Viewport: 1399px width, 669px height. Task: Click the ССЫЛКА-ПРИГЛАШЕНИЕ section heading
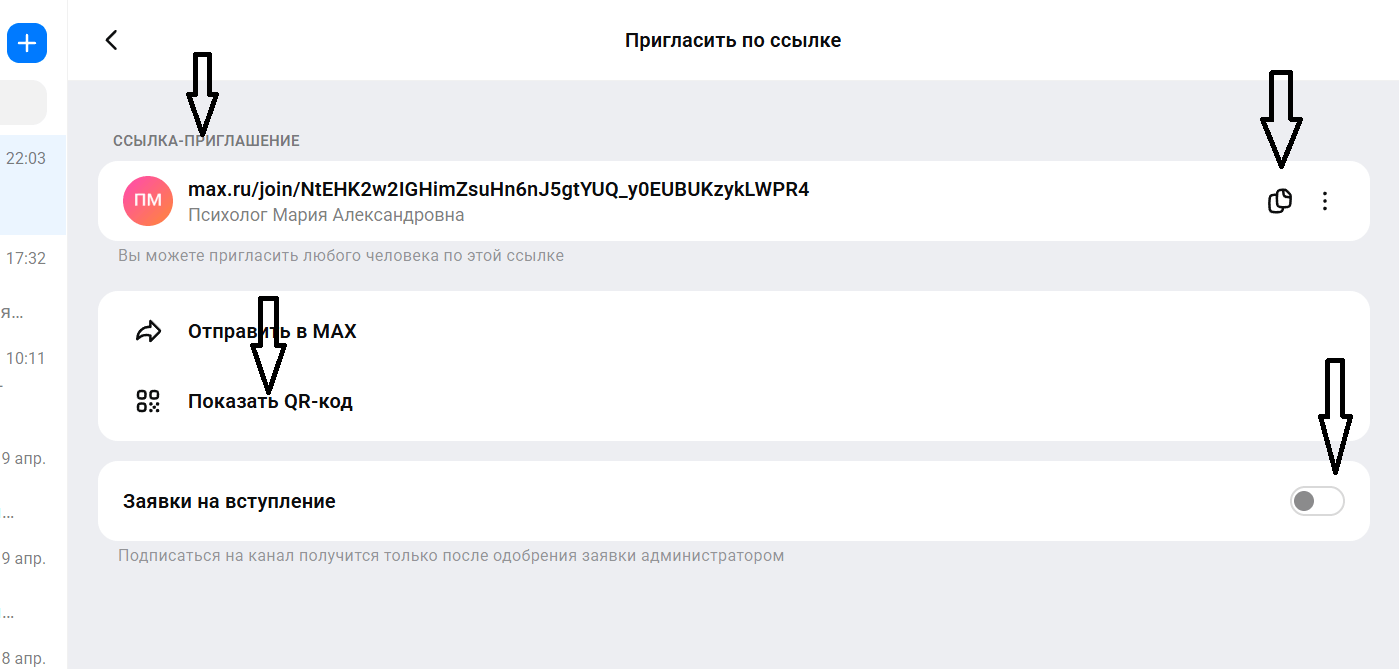tap(206, 141)
